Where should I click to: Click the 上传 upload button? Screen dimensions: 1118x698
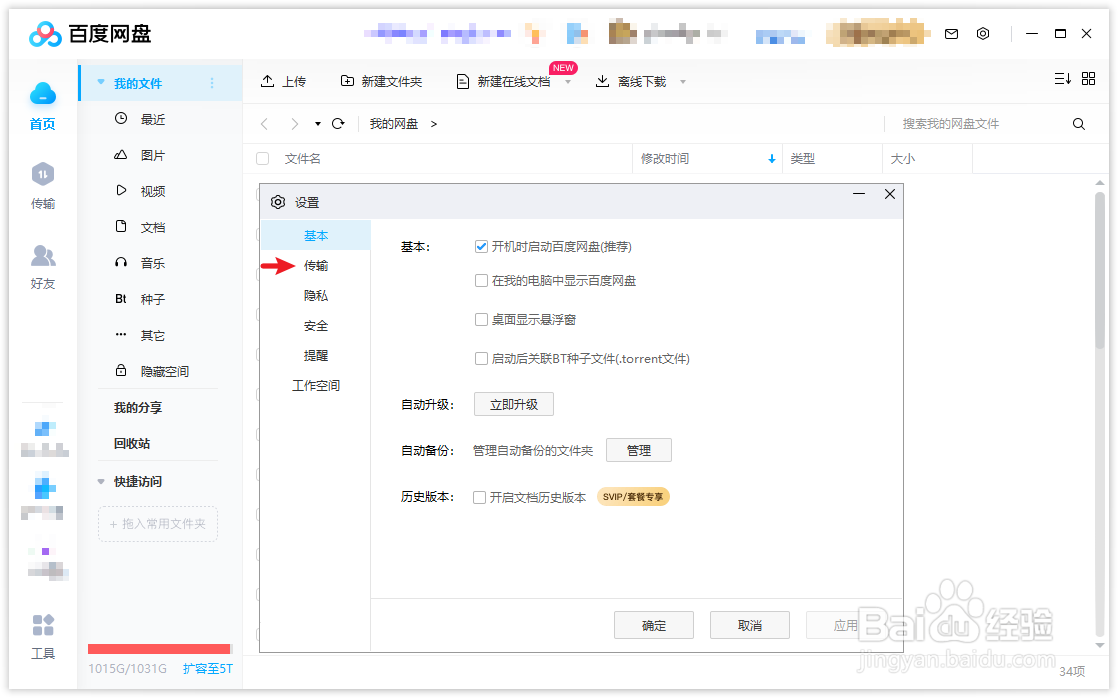coord(283,81)
